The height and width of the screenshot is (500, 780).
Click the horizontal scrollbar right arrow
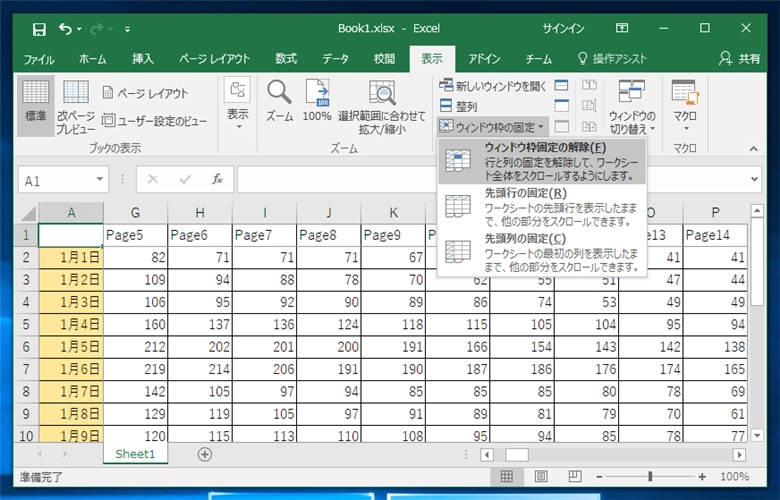tap(739, 454)
